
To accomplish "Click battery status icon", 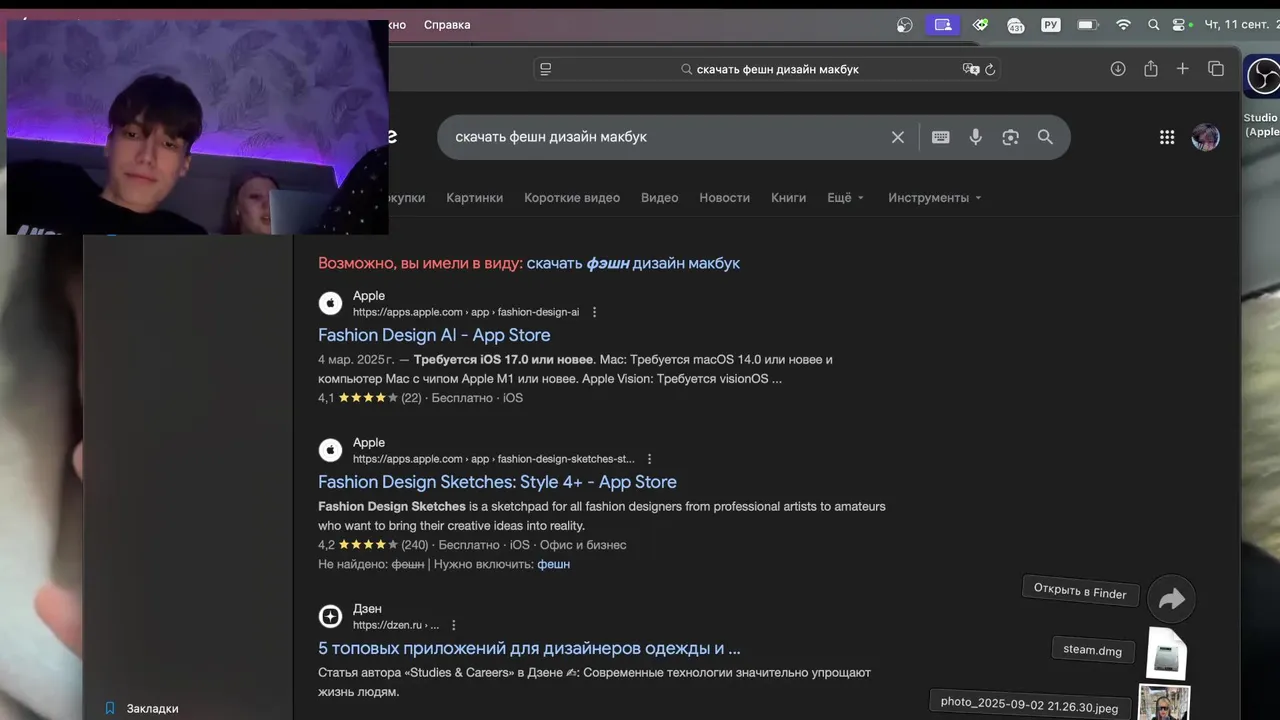I will 1088,25.
